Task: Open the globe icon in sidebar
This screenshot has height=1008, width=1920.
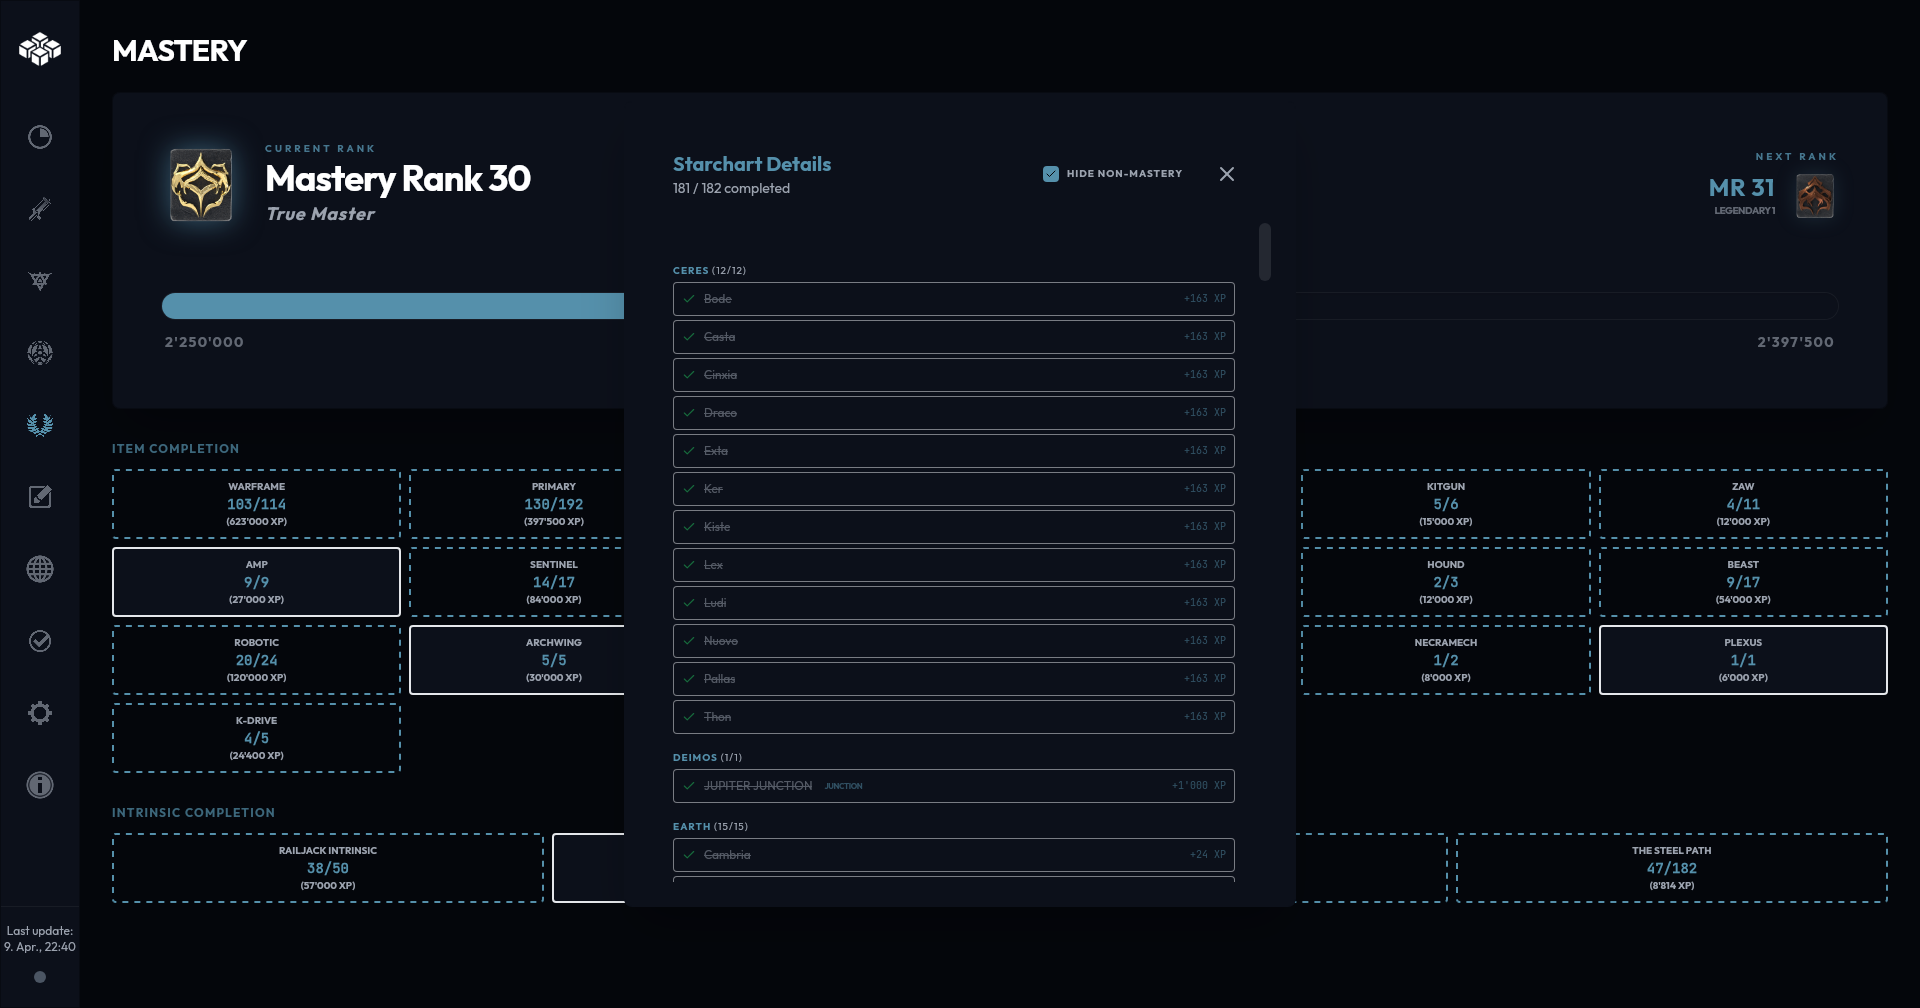Action: (x=40, y=569)
